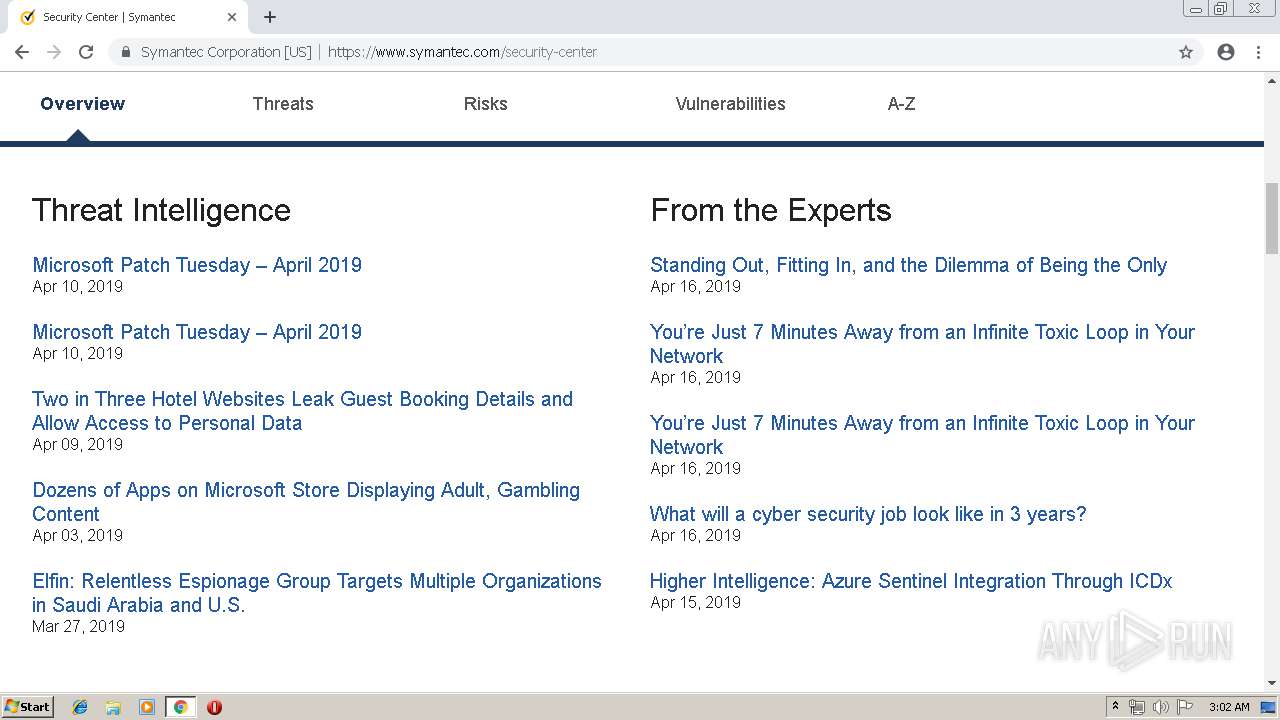Click the taskbar clock showing 3:02 AM
This screenshot has width=1280, height=720.
(1229, 707)
